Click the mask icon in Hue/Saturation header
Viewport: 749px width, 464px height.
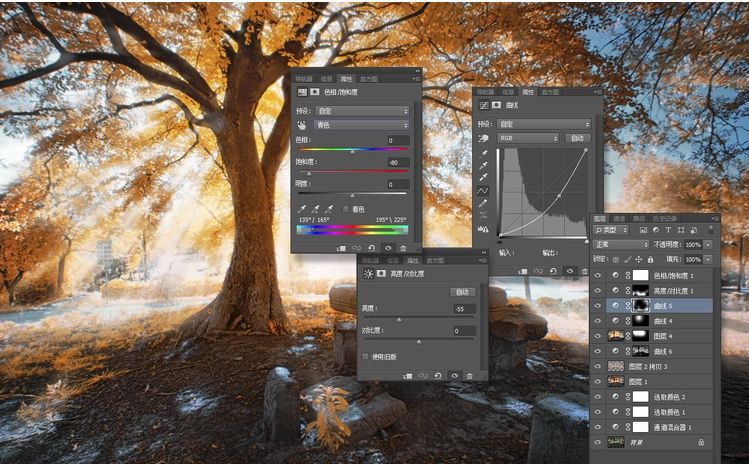coord(316,91)
